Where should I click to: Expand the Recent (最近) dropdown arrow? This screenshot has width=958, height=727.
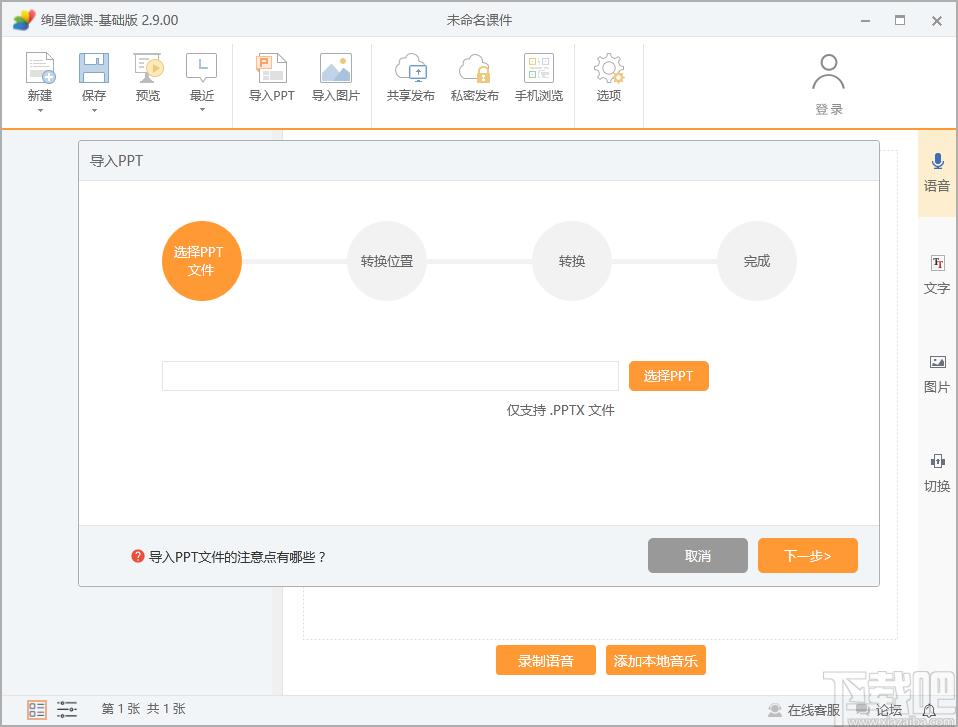click(x=202, y=110)
